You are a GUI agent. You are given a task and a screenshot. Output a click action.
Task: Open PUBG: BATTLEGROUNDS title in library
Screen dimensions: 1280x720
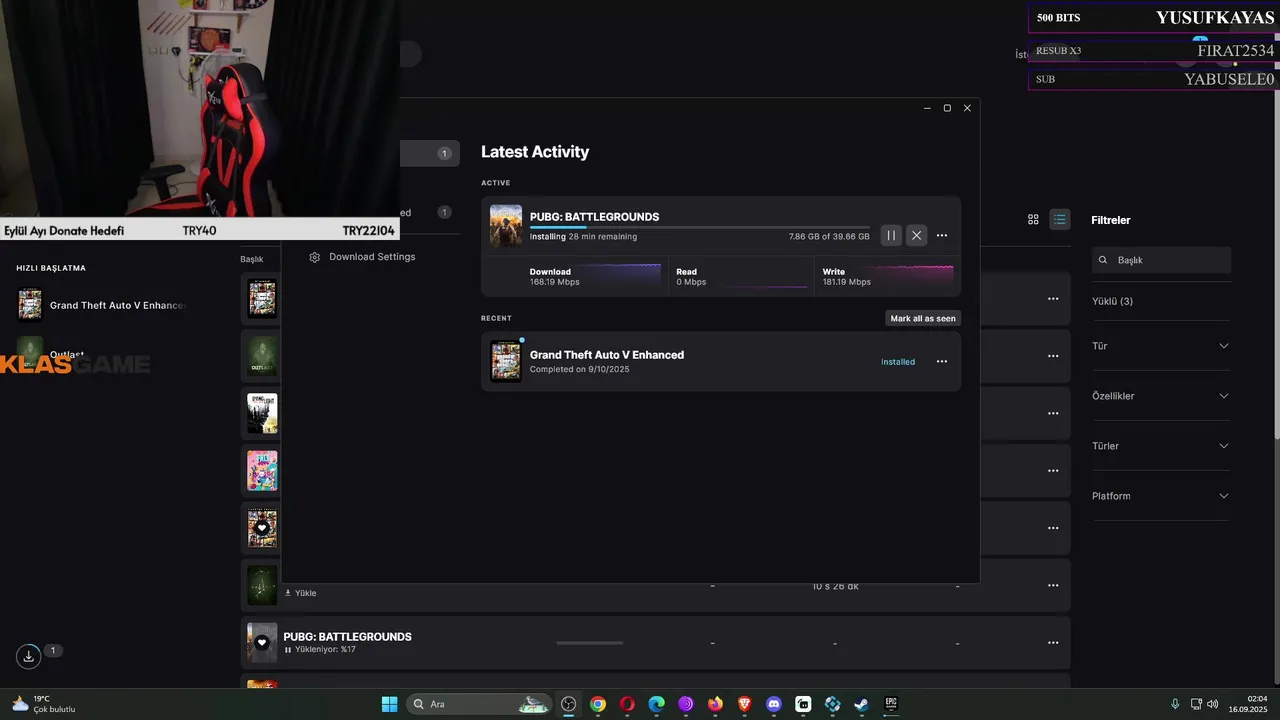[347, 637]
